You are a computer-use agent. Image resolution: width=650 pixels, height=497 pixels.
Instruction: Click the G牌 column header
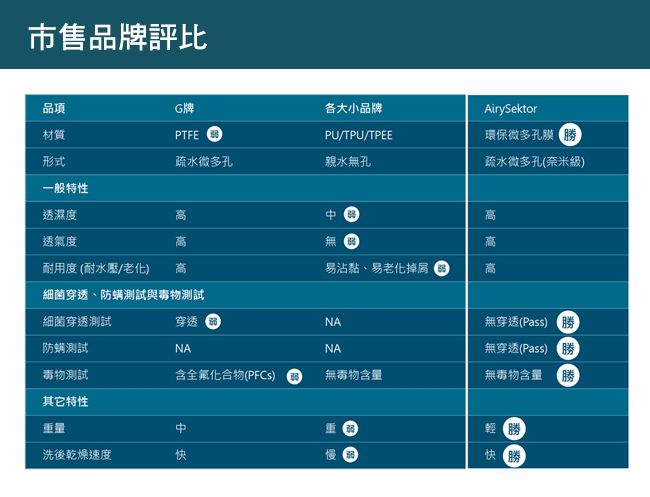[x=184, y=109]
